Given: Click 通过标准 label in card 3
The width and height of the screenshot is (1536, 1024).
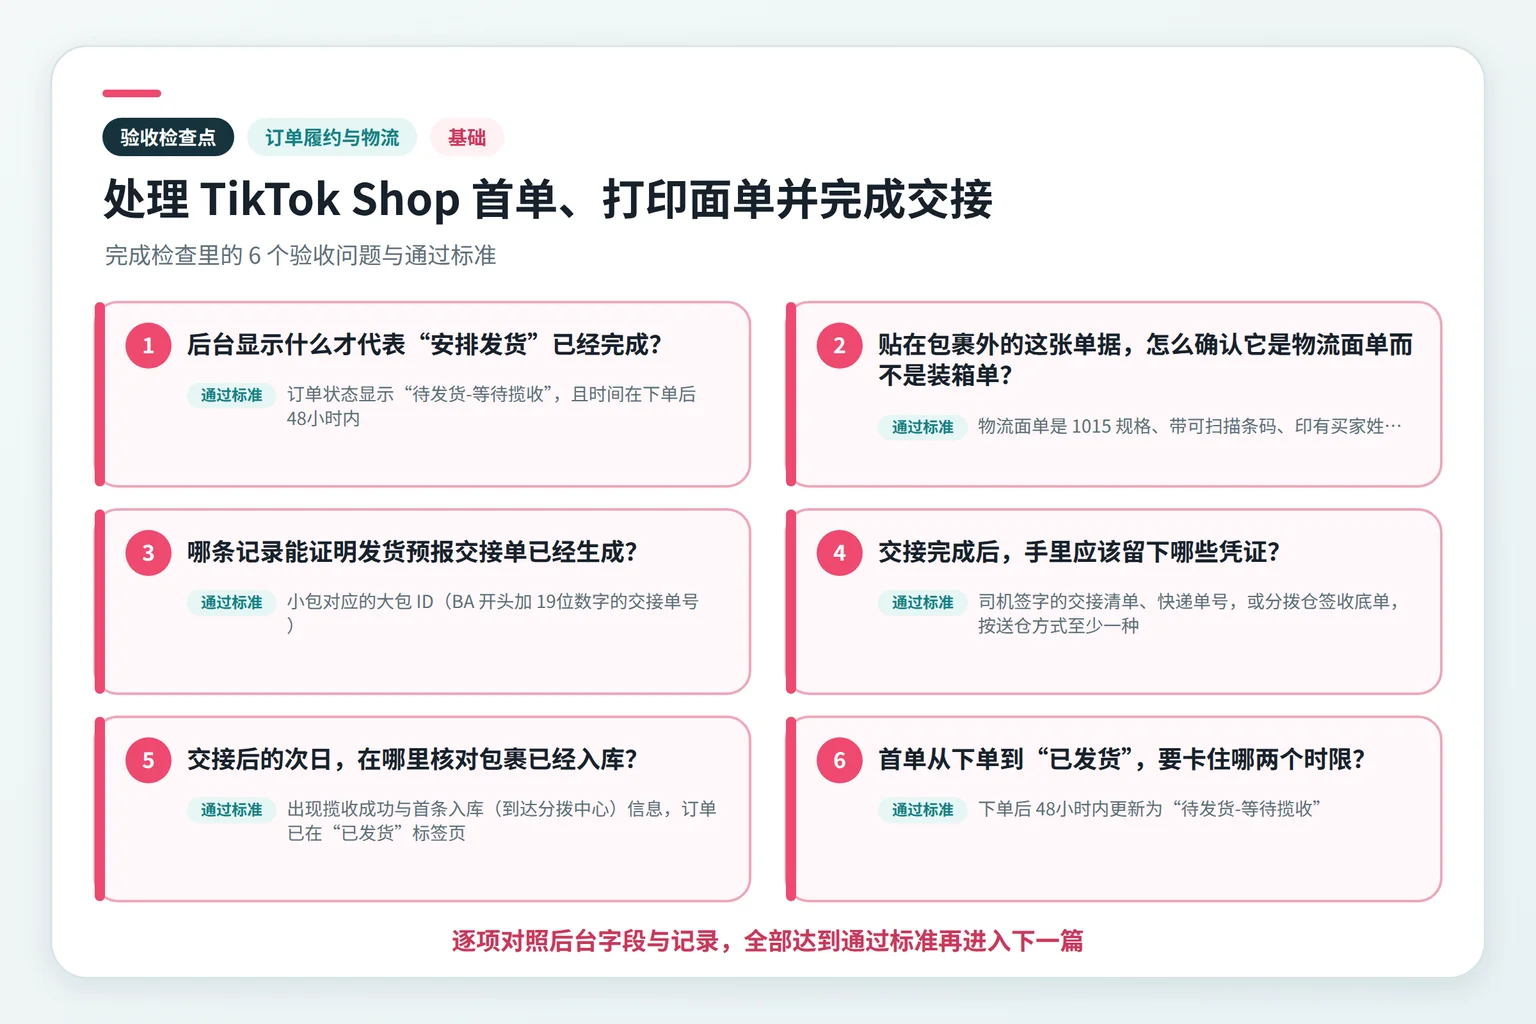Looking at the screenshot, I should coord(231,602).
